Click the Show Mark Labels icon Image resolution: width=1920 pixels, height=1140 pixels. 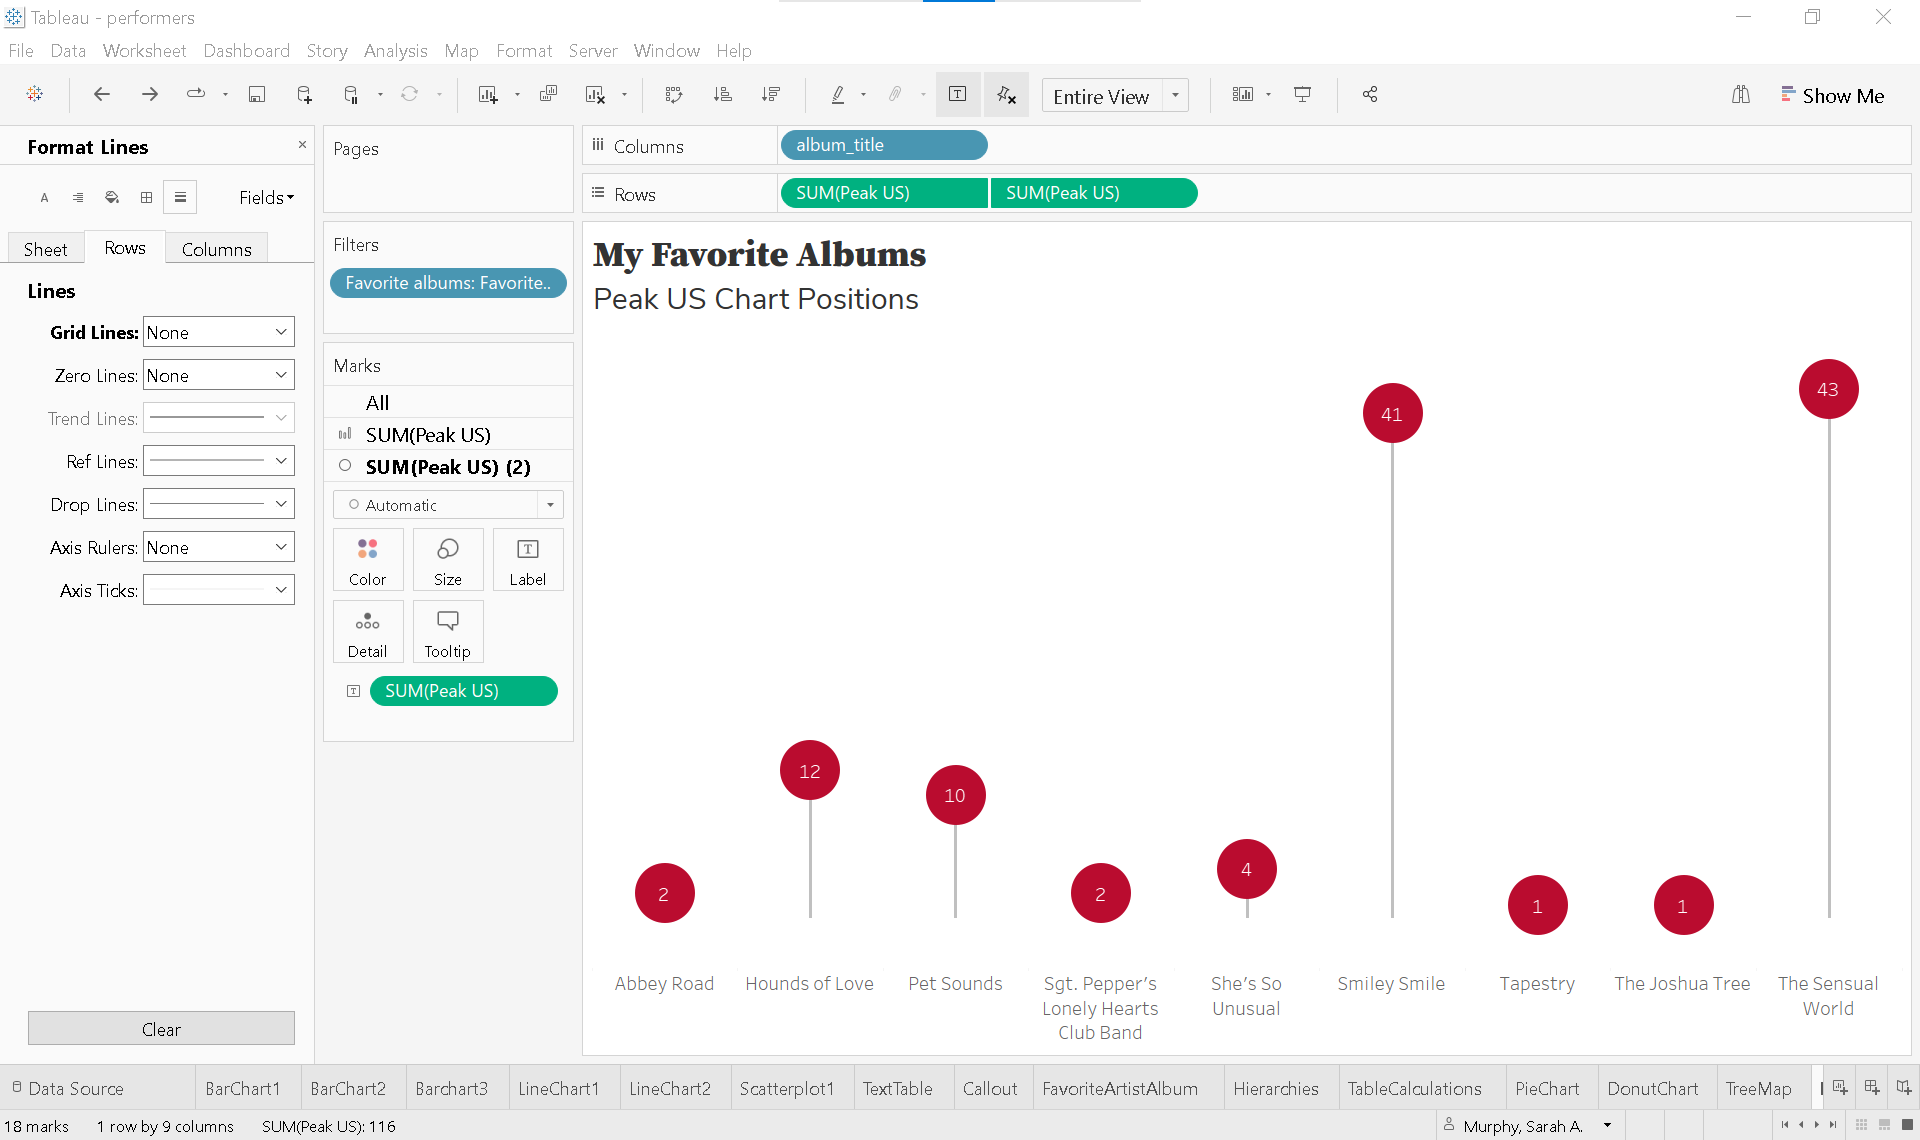tap(957, 94)
